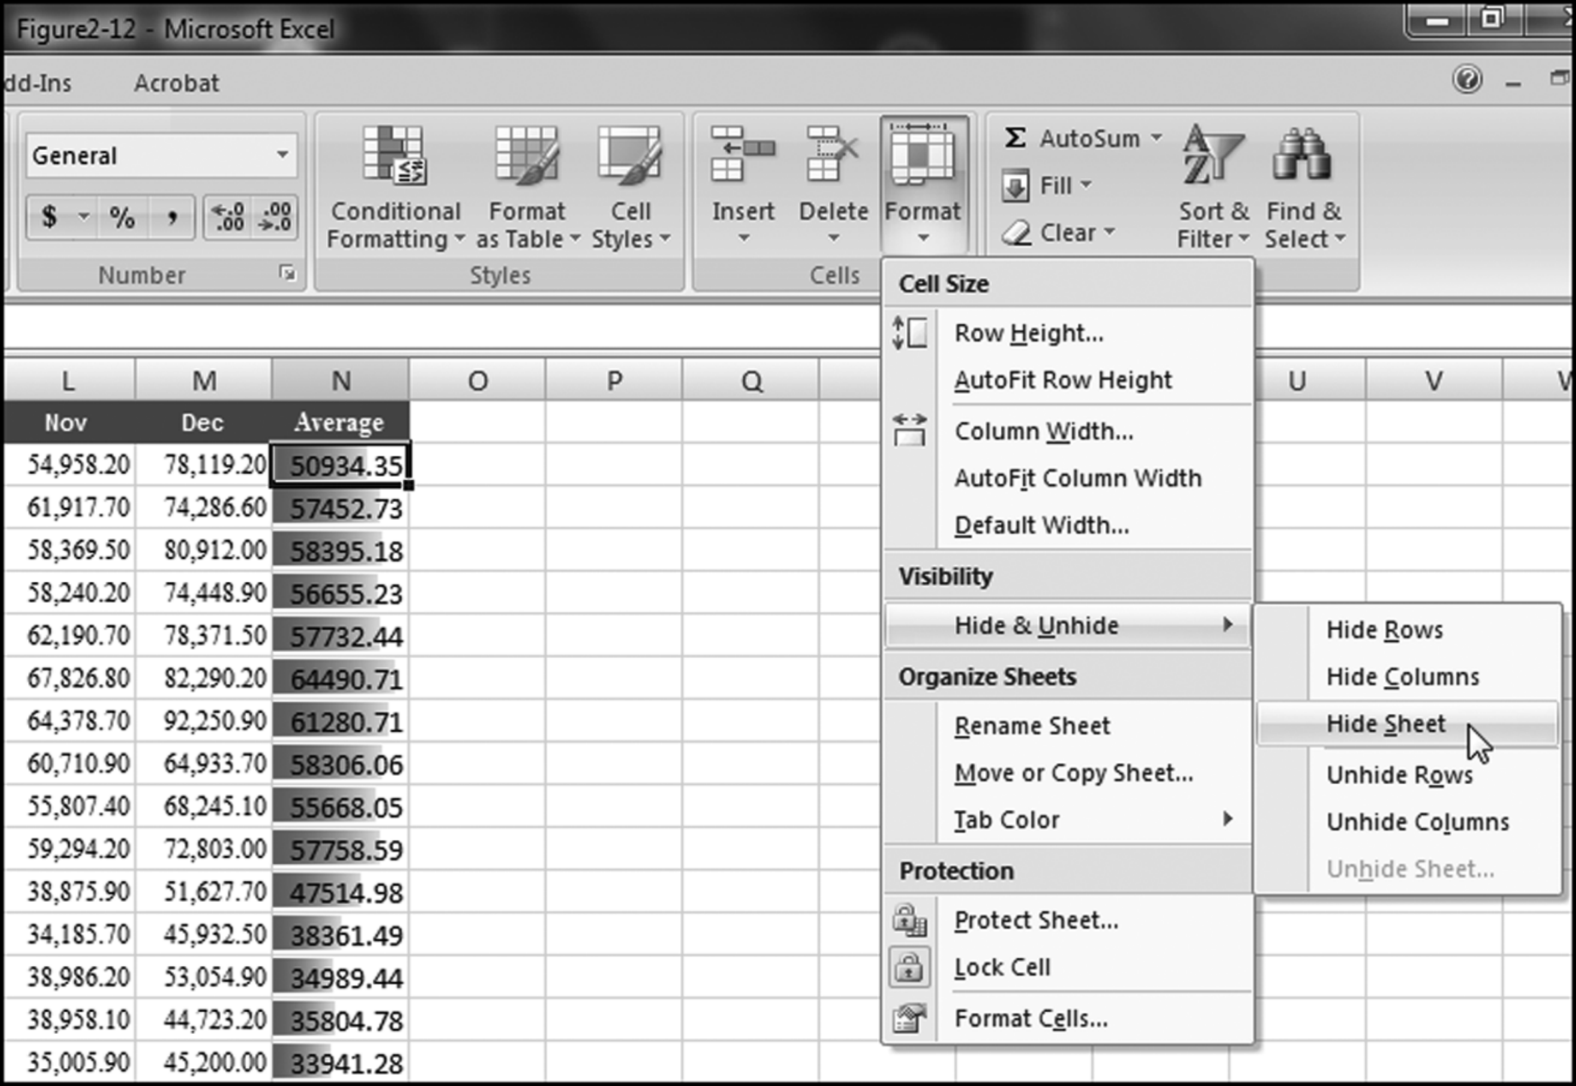Select cell containing 50934.35

341,465
